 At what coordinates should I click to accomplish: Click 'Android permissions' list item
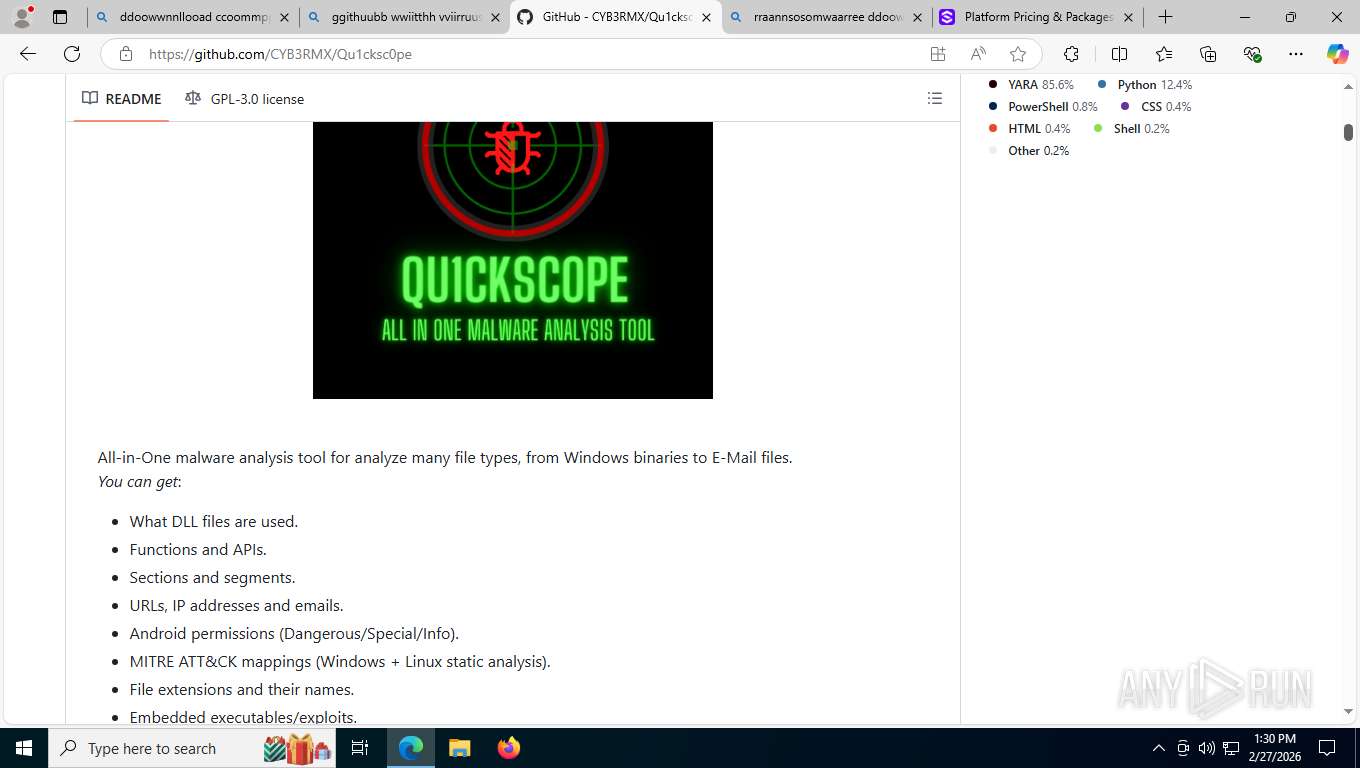point(294,633)
